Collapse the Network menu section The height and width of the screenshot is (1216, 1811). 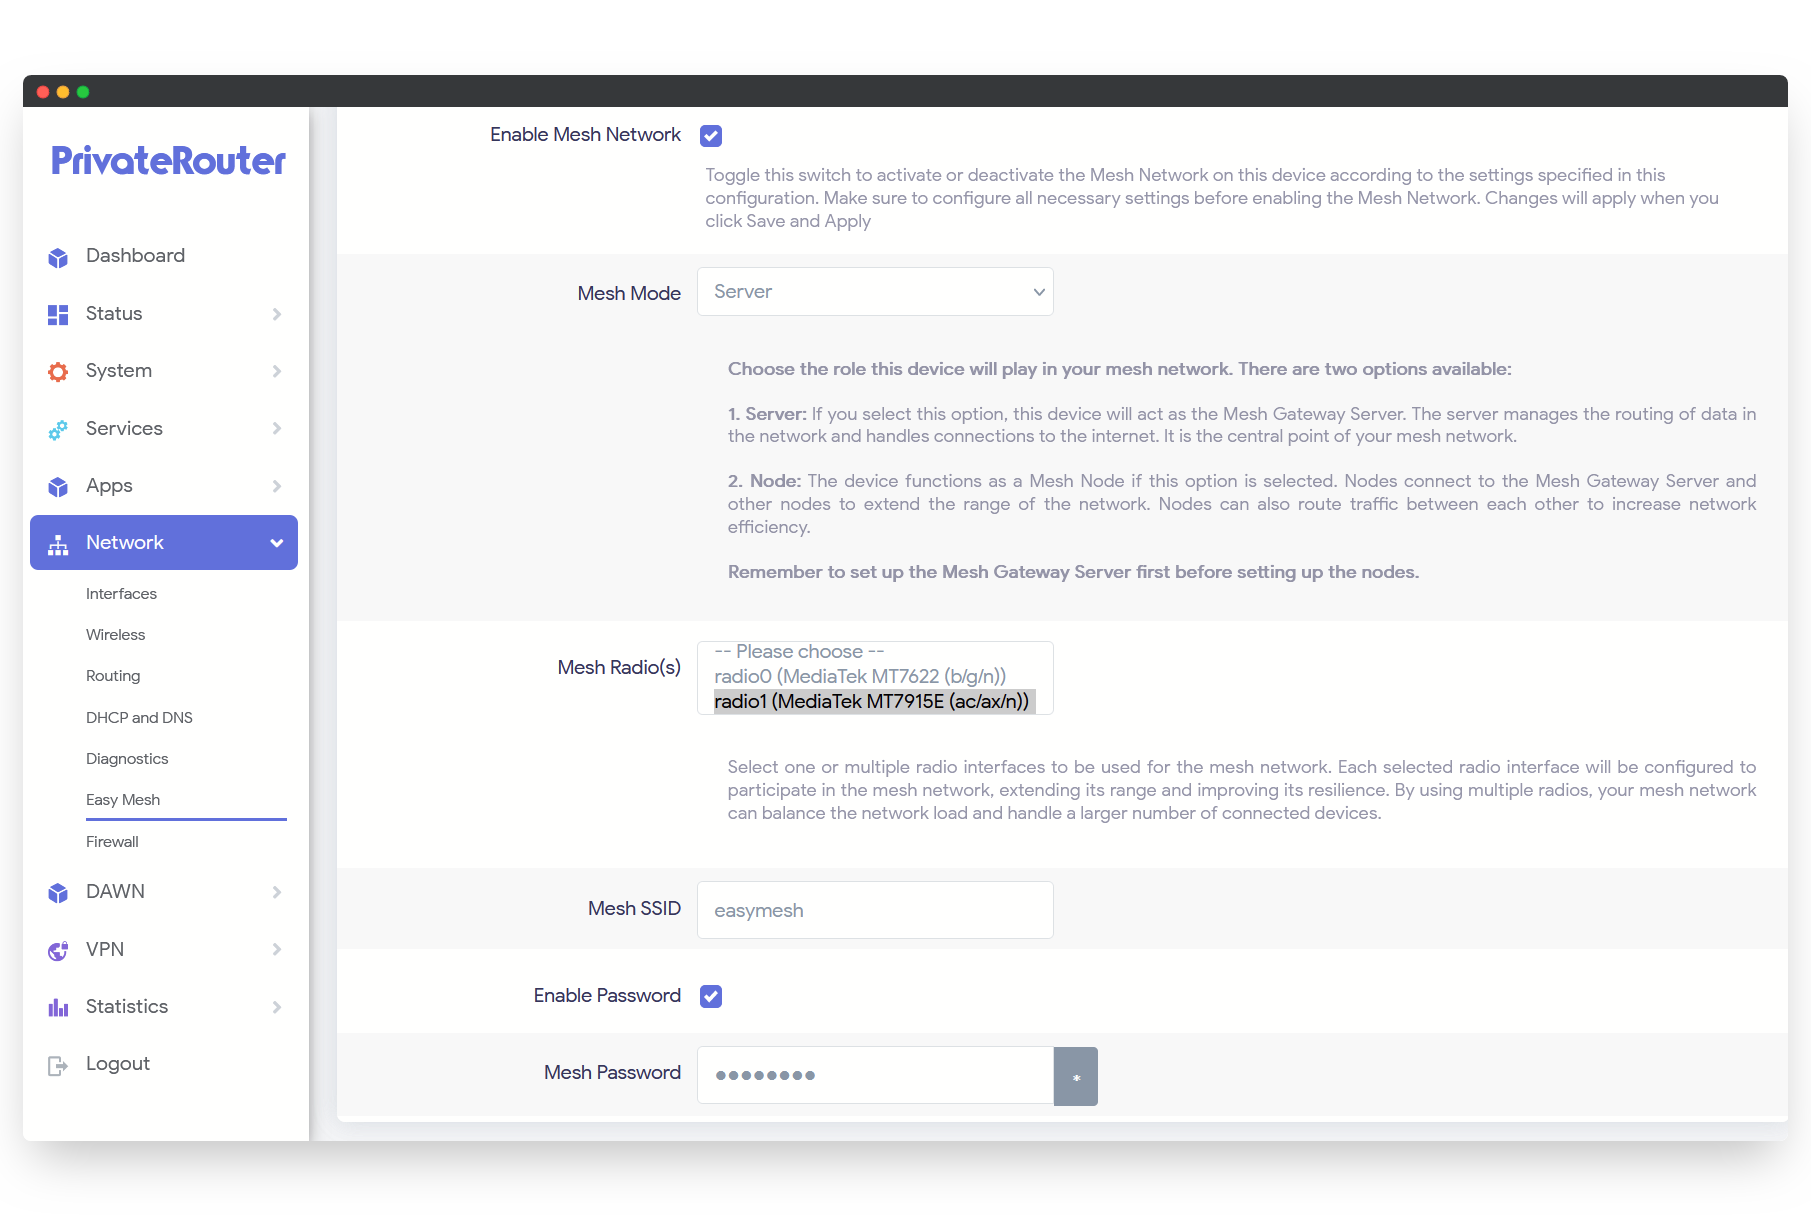pos(276,543)
